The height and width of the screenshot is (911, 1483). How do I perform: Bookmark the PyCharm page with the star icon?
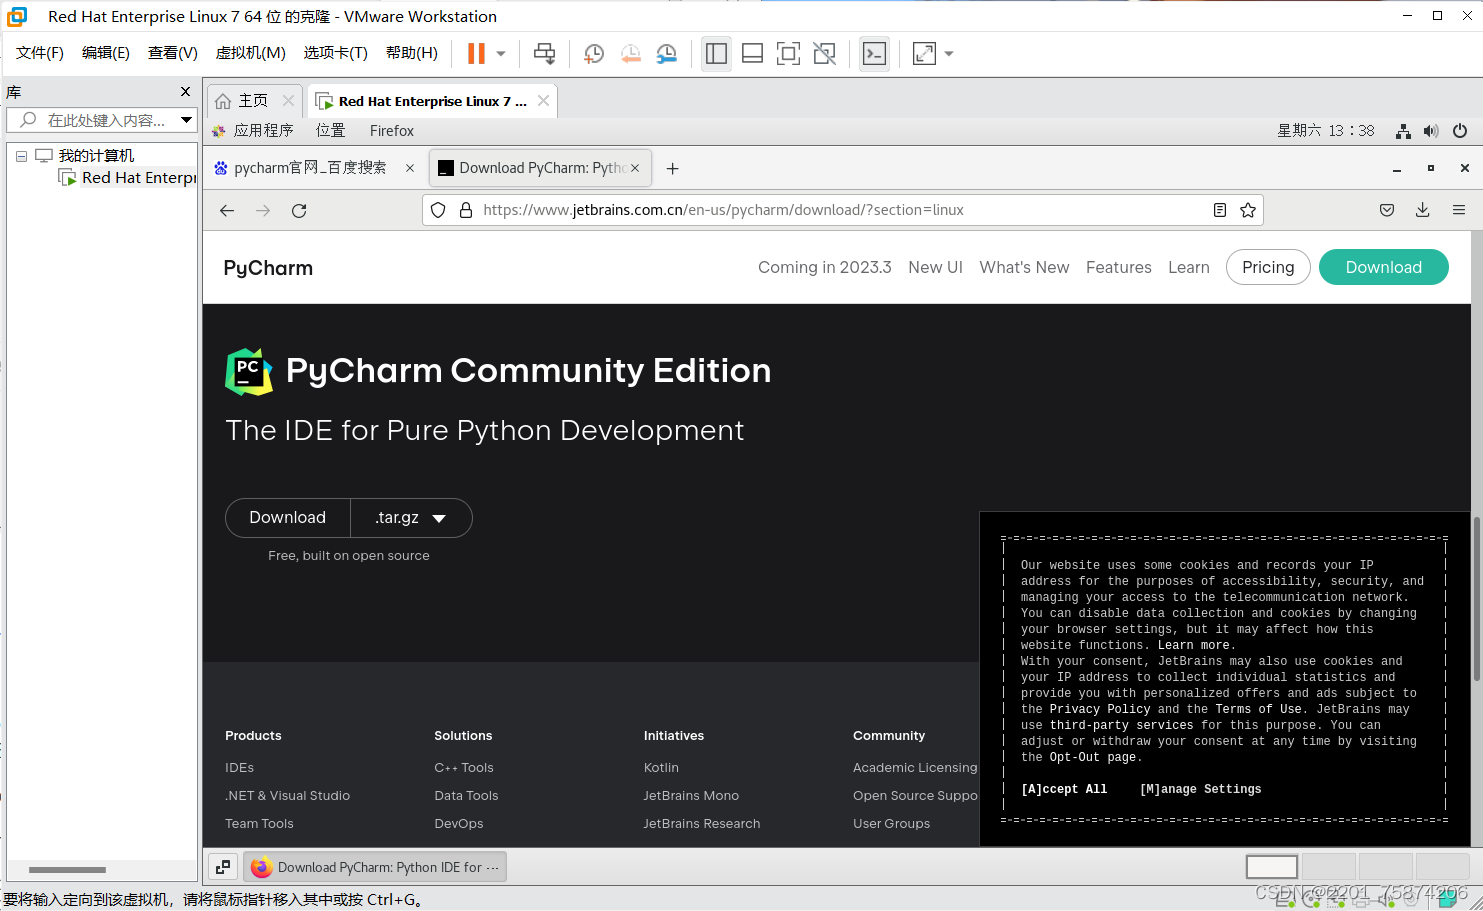pyautogui.click(x=1247, y=210)
